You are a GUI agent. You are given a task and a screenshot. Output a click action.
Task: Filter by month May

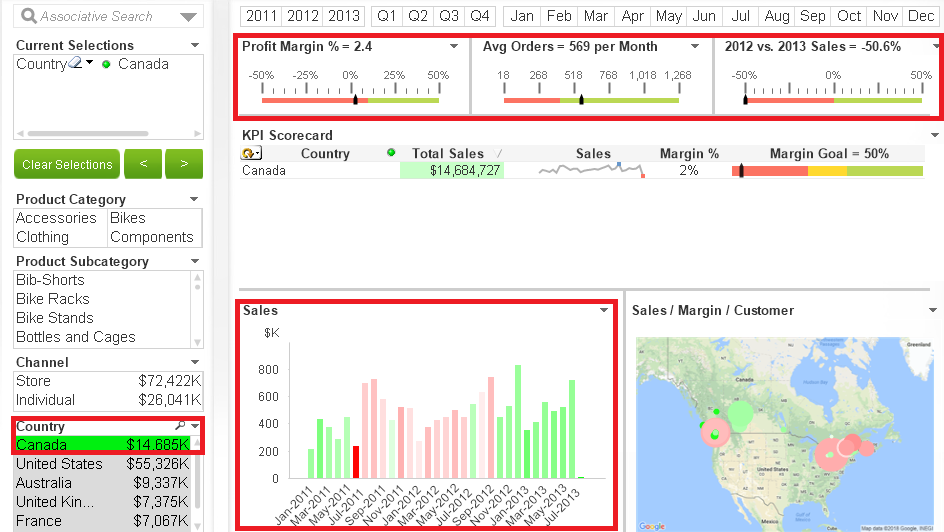(668, 16)
